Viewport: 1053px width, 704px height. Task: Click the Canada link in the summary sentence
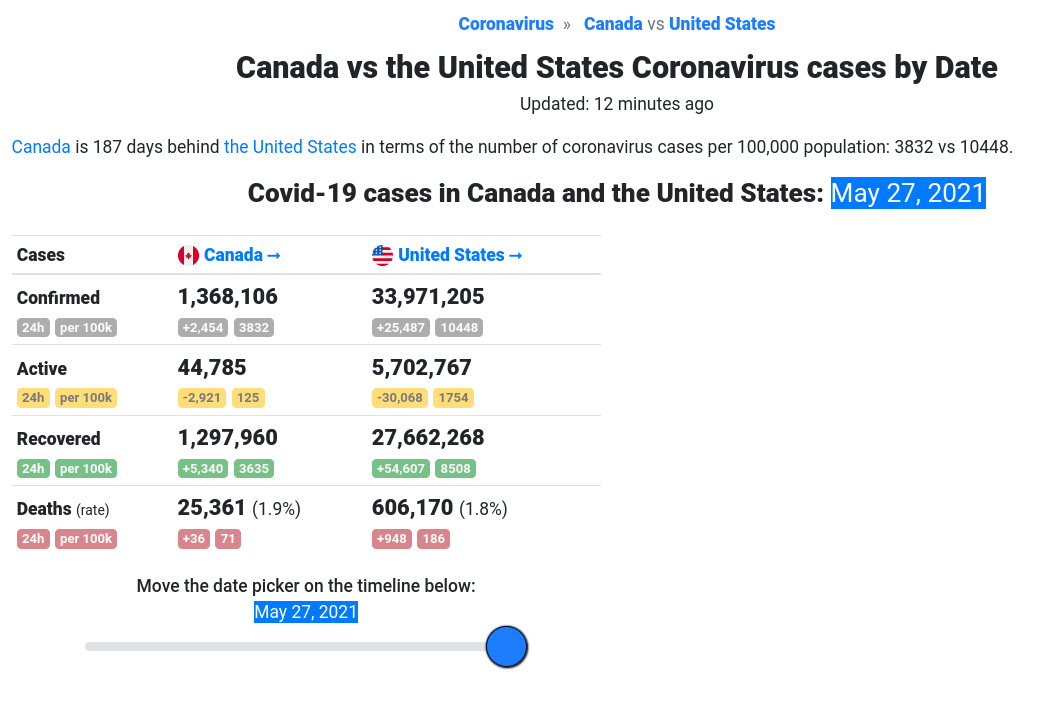pos(41,147)
